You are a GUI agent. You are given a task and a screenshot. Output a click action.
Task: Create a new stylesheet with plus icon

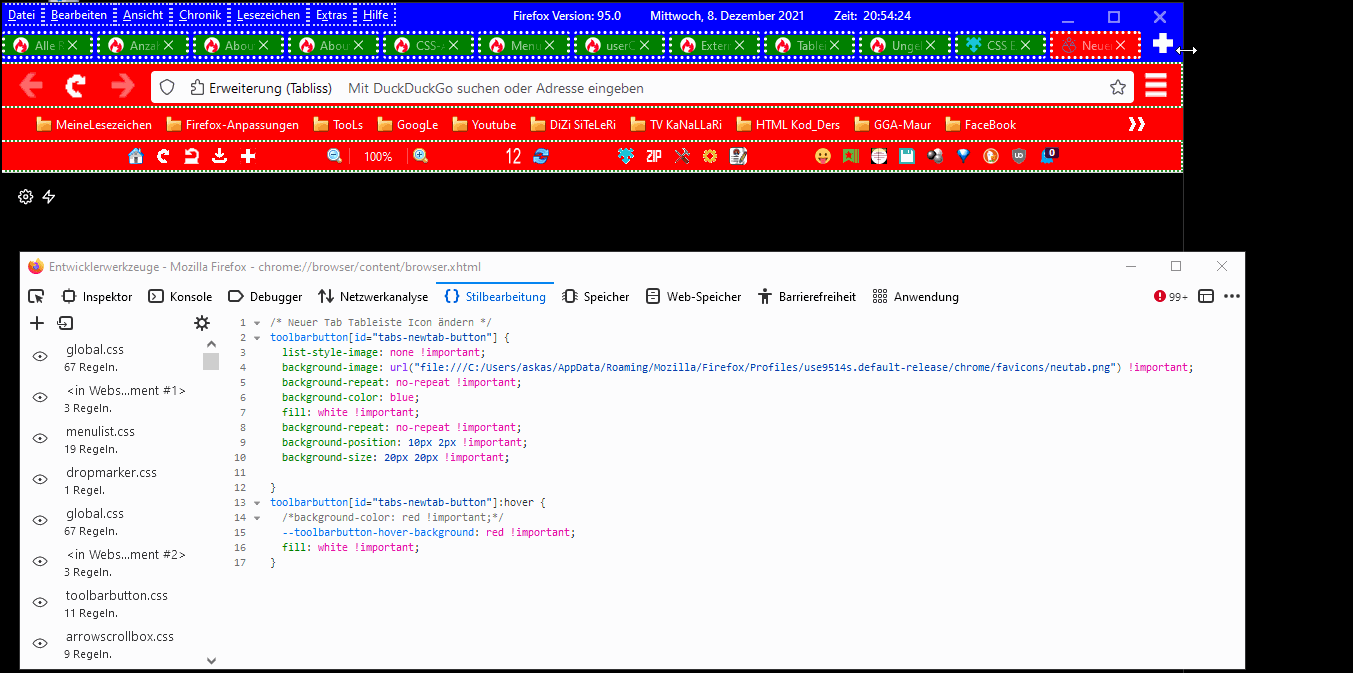(x=37, y=323)
